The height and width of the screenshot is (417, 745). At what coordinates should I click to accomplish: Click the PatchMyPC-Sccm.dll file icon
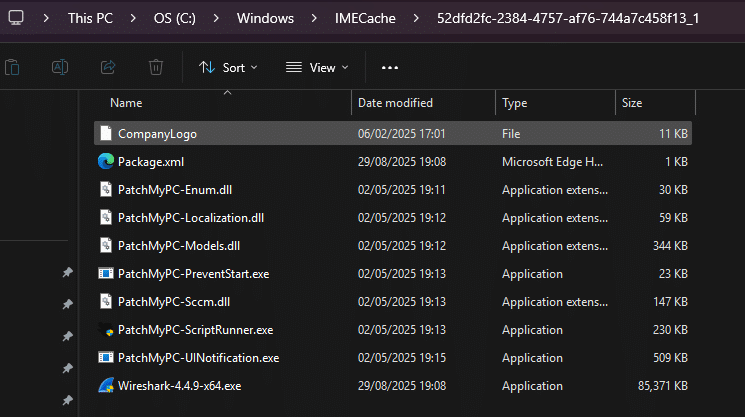[x=106, y=302]
